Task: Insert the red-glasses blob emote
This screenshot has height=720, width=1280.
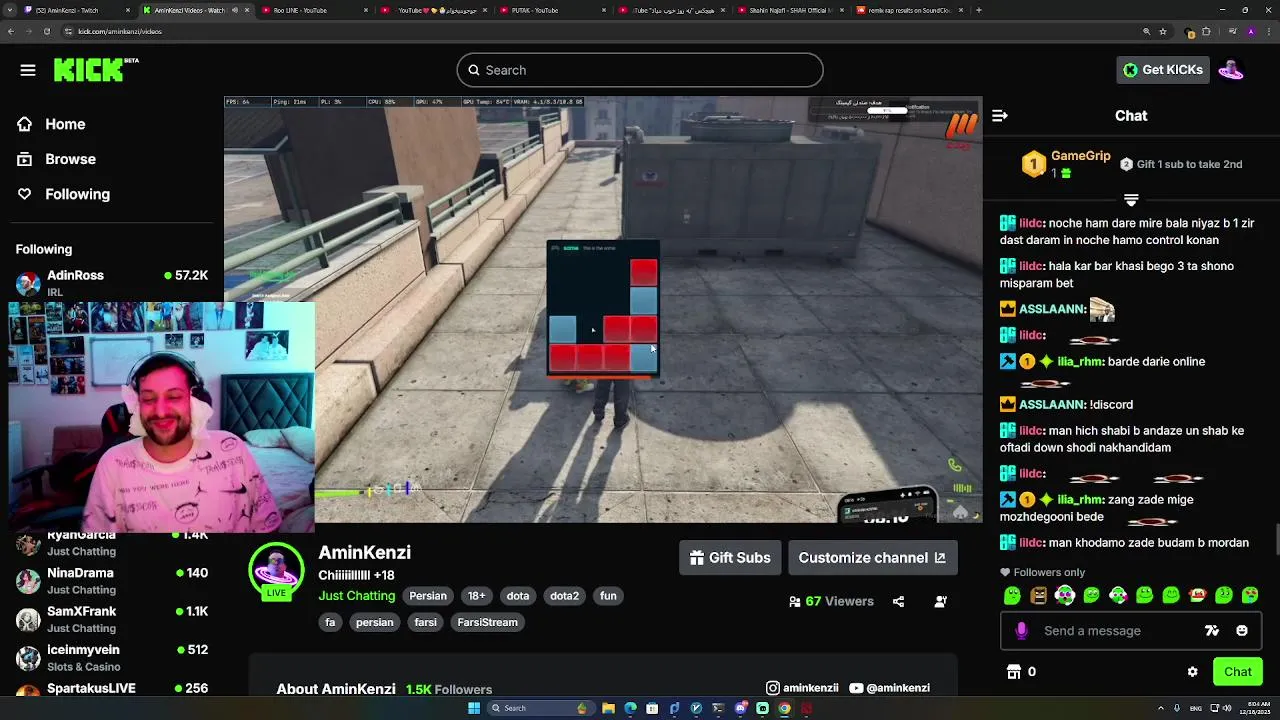Action: tap(1197, 596)
